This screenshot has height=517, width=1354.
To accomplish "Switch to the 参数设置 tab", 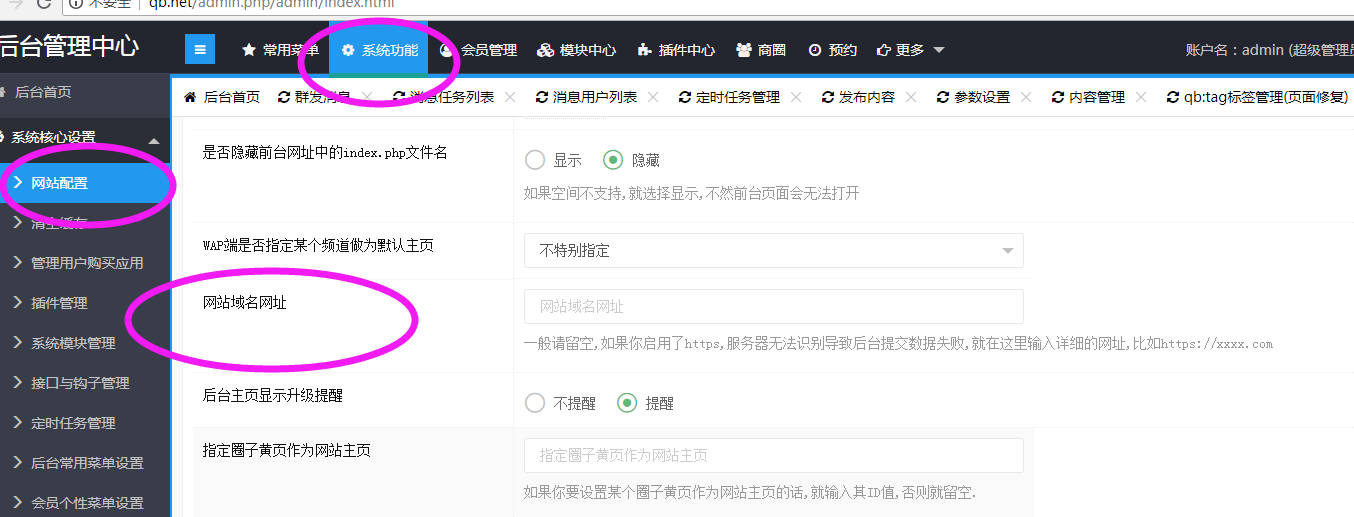I will pyautogui.click(x=981, y=97).
